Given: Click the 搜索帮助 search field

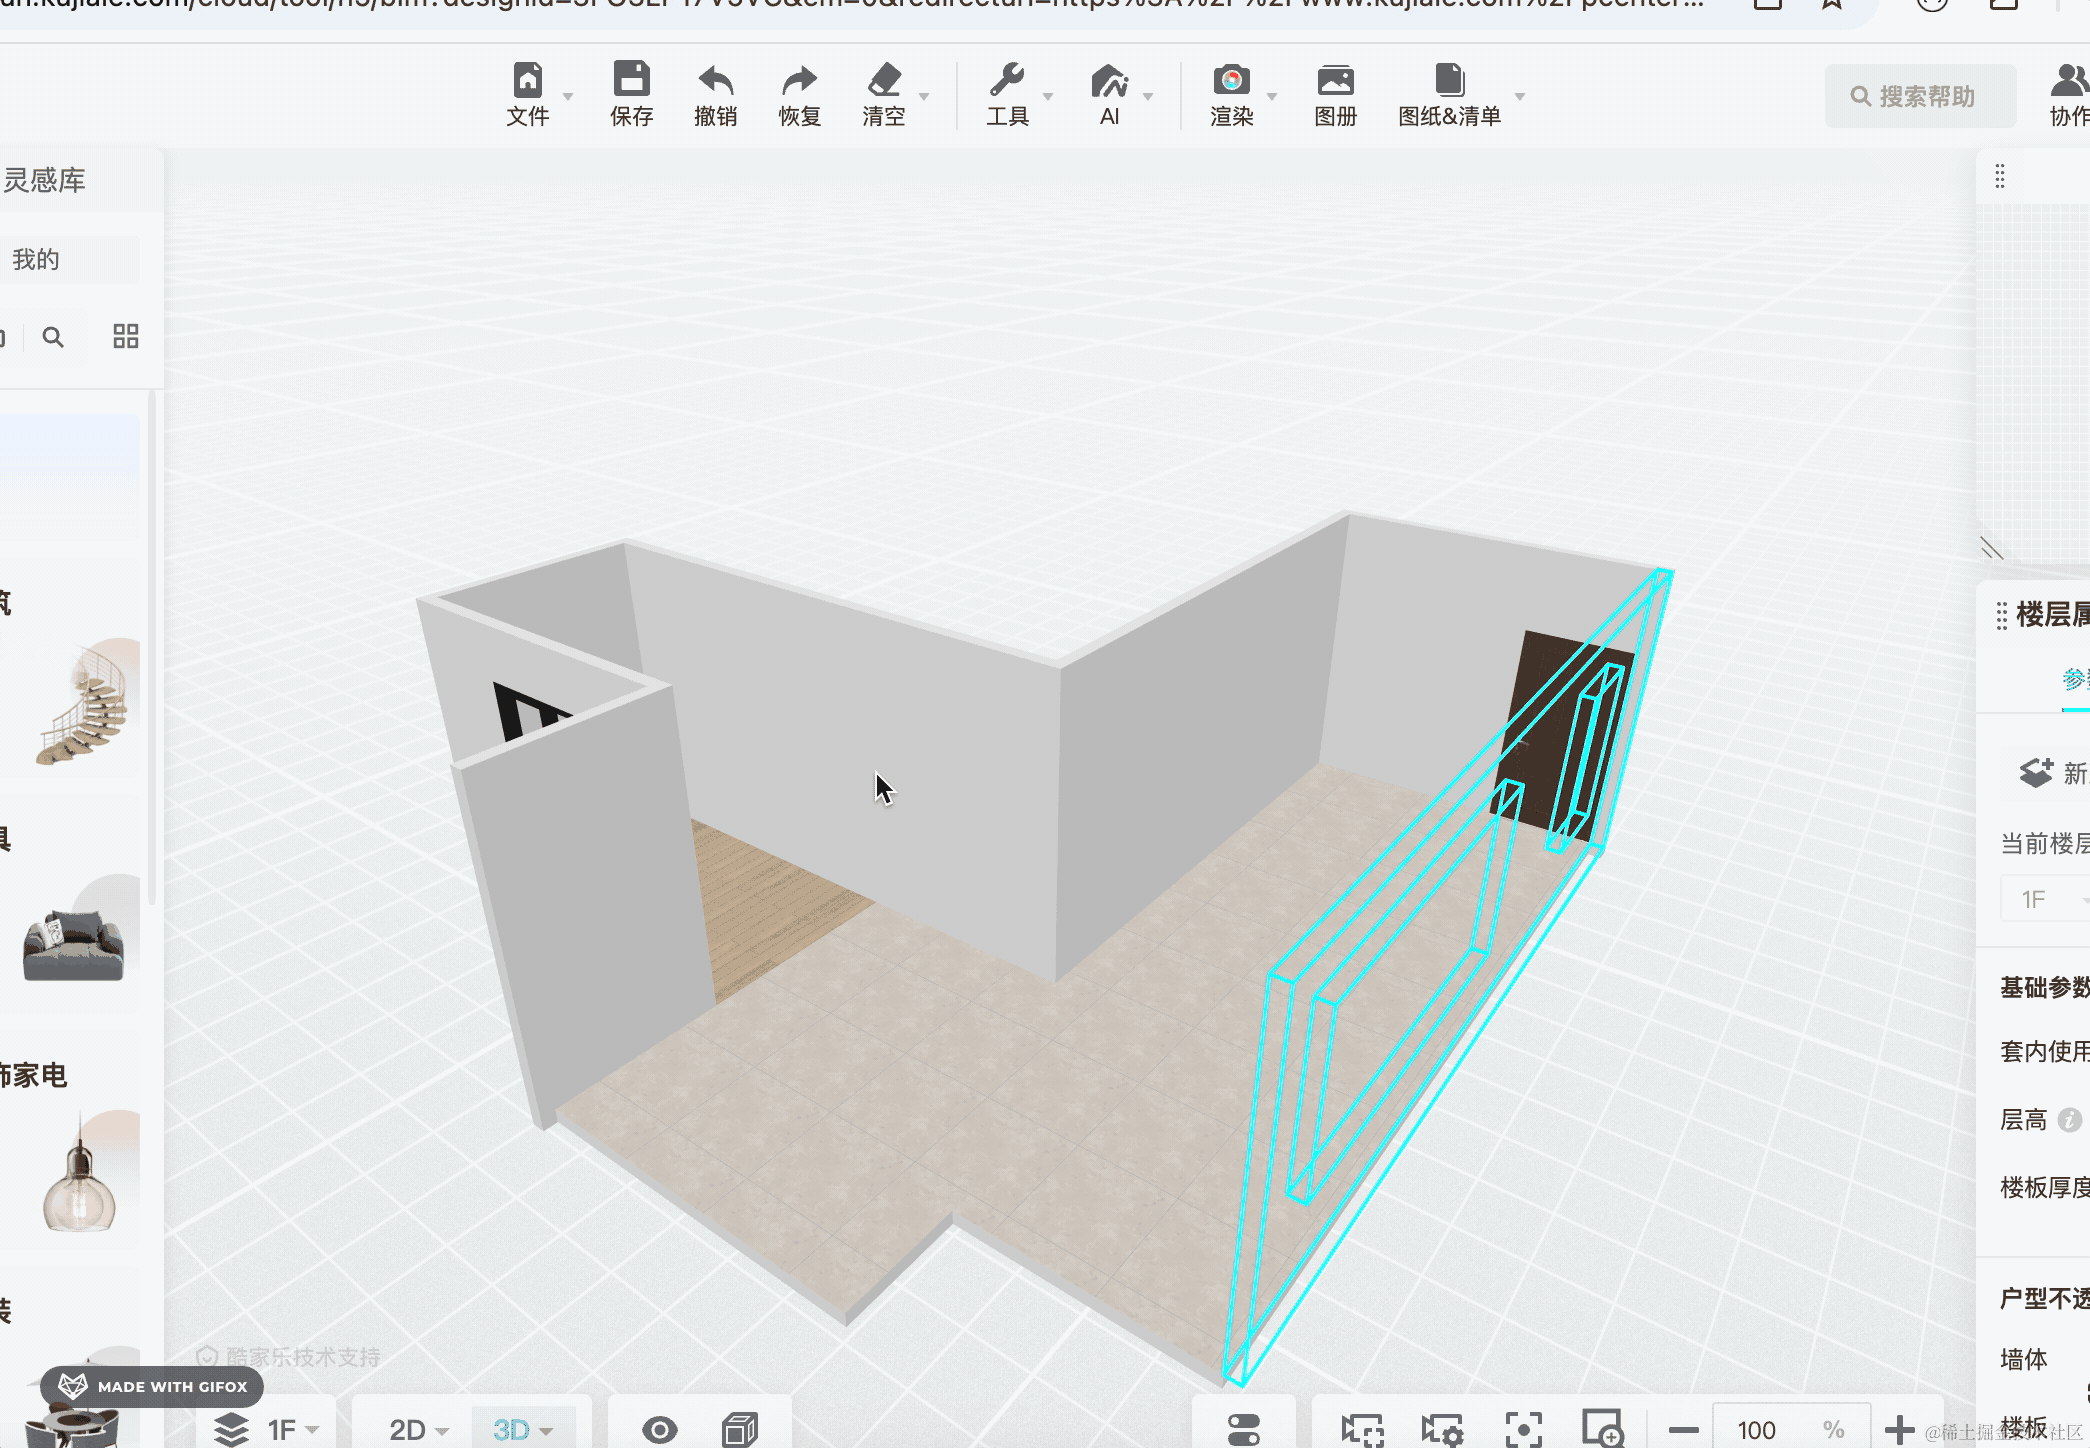Looking at the screenshot, I should (1920, 96).
